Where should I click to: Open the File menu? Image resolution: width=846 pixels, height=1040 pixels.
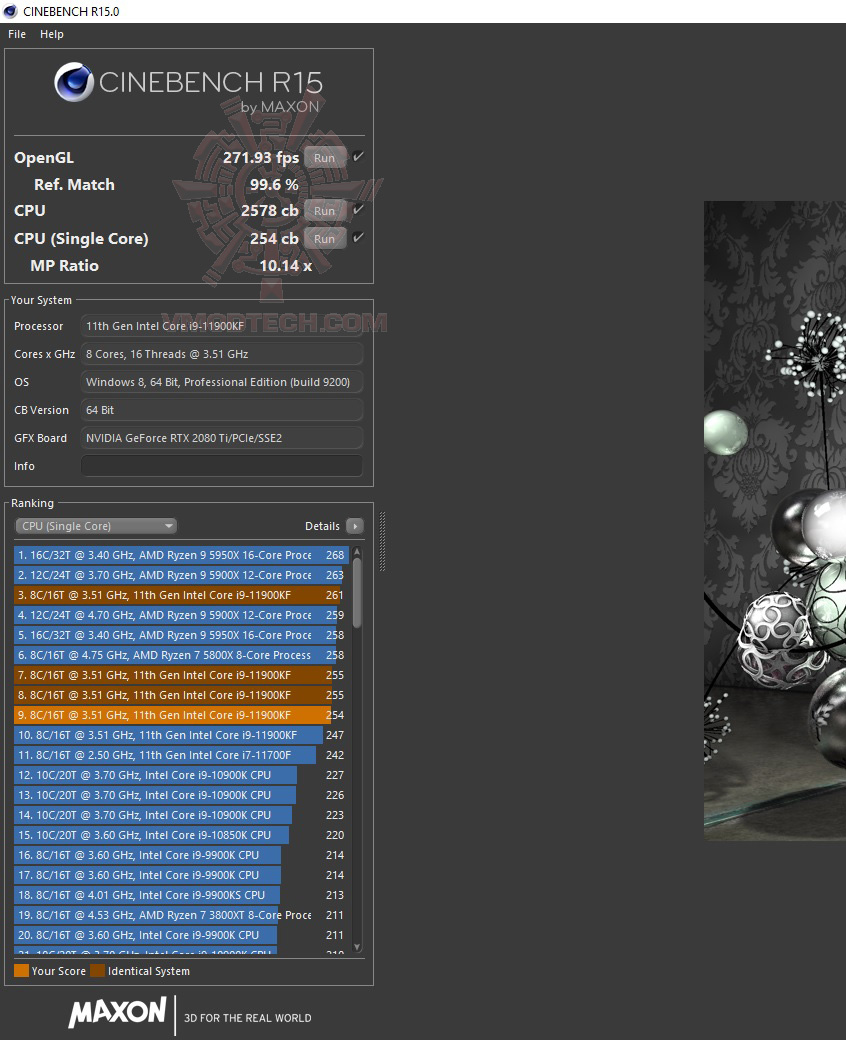point(17,34)
